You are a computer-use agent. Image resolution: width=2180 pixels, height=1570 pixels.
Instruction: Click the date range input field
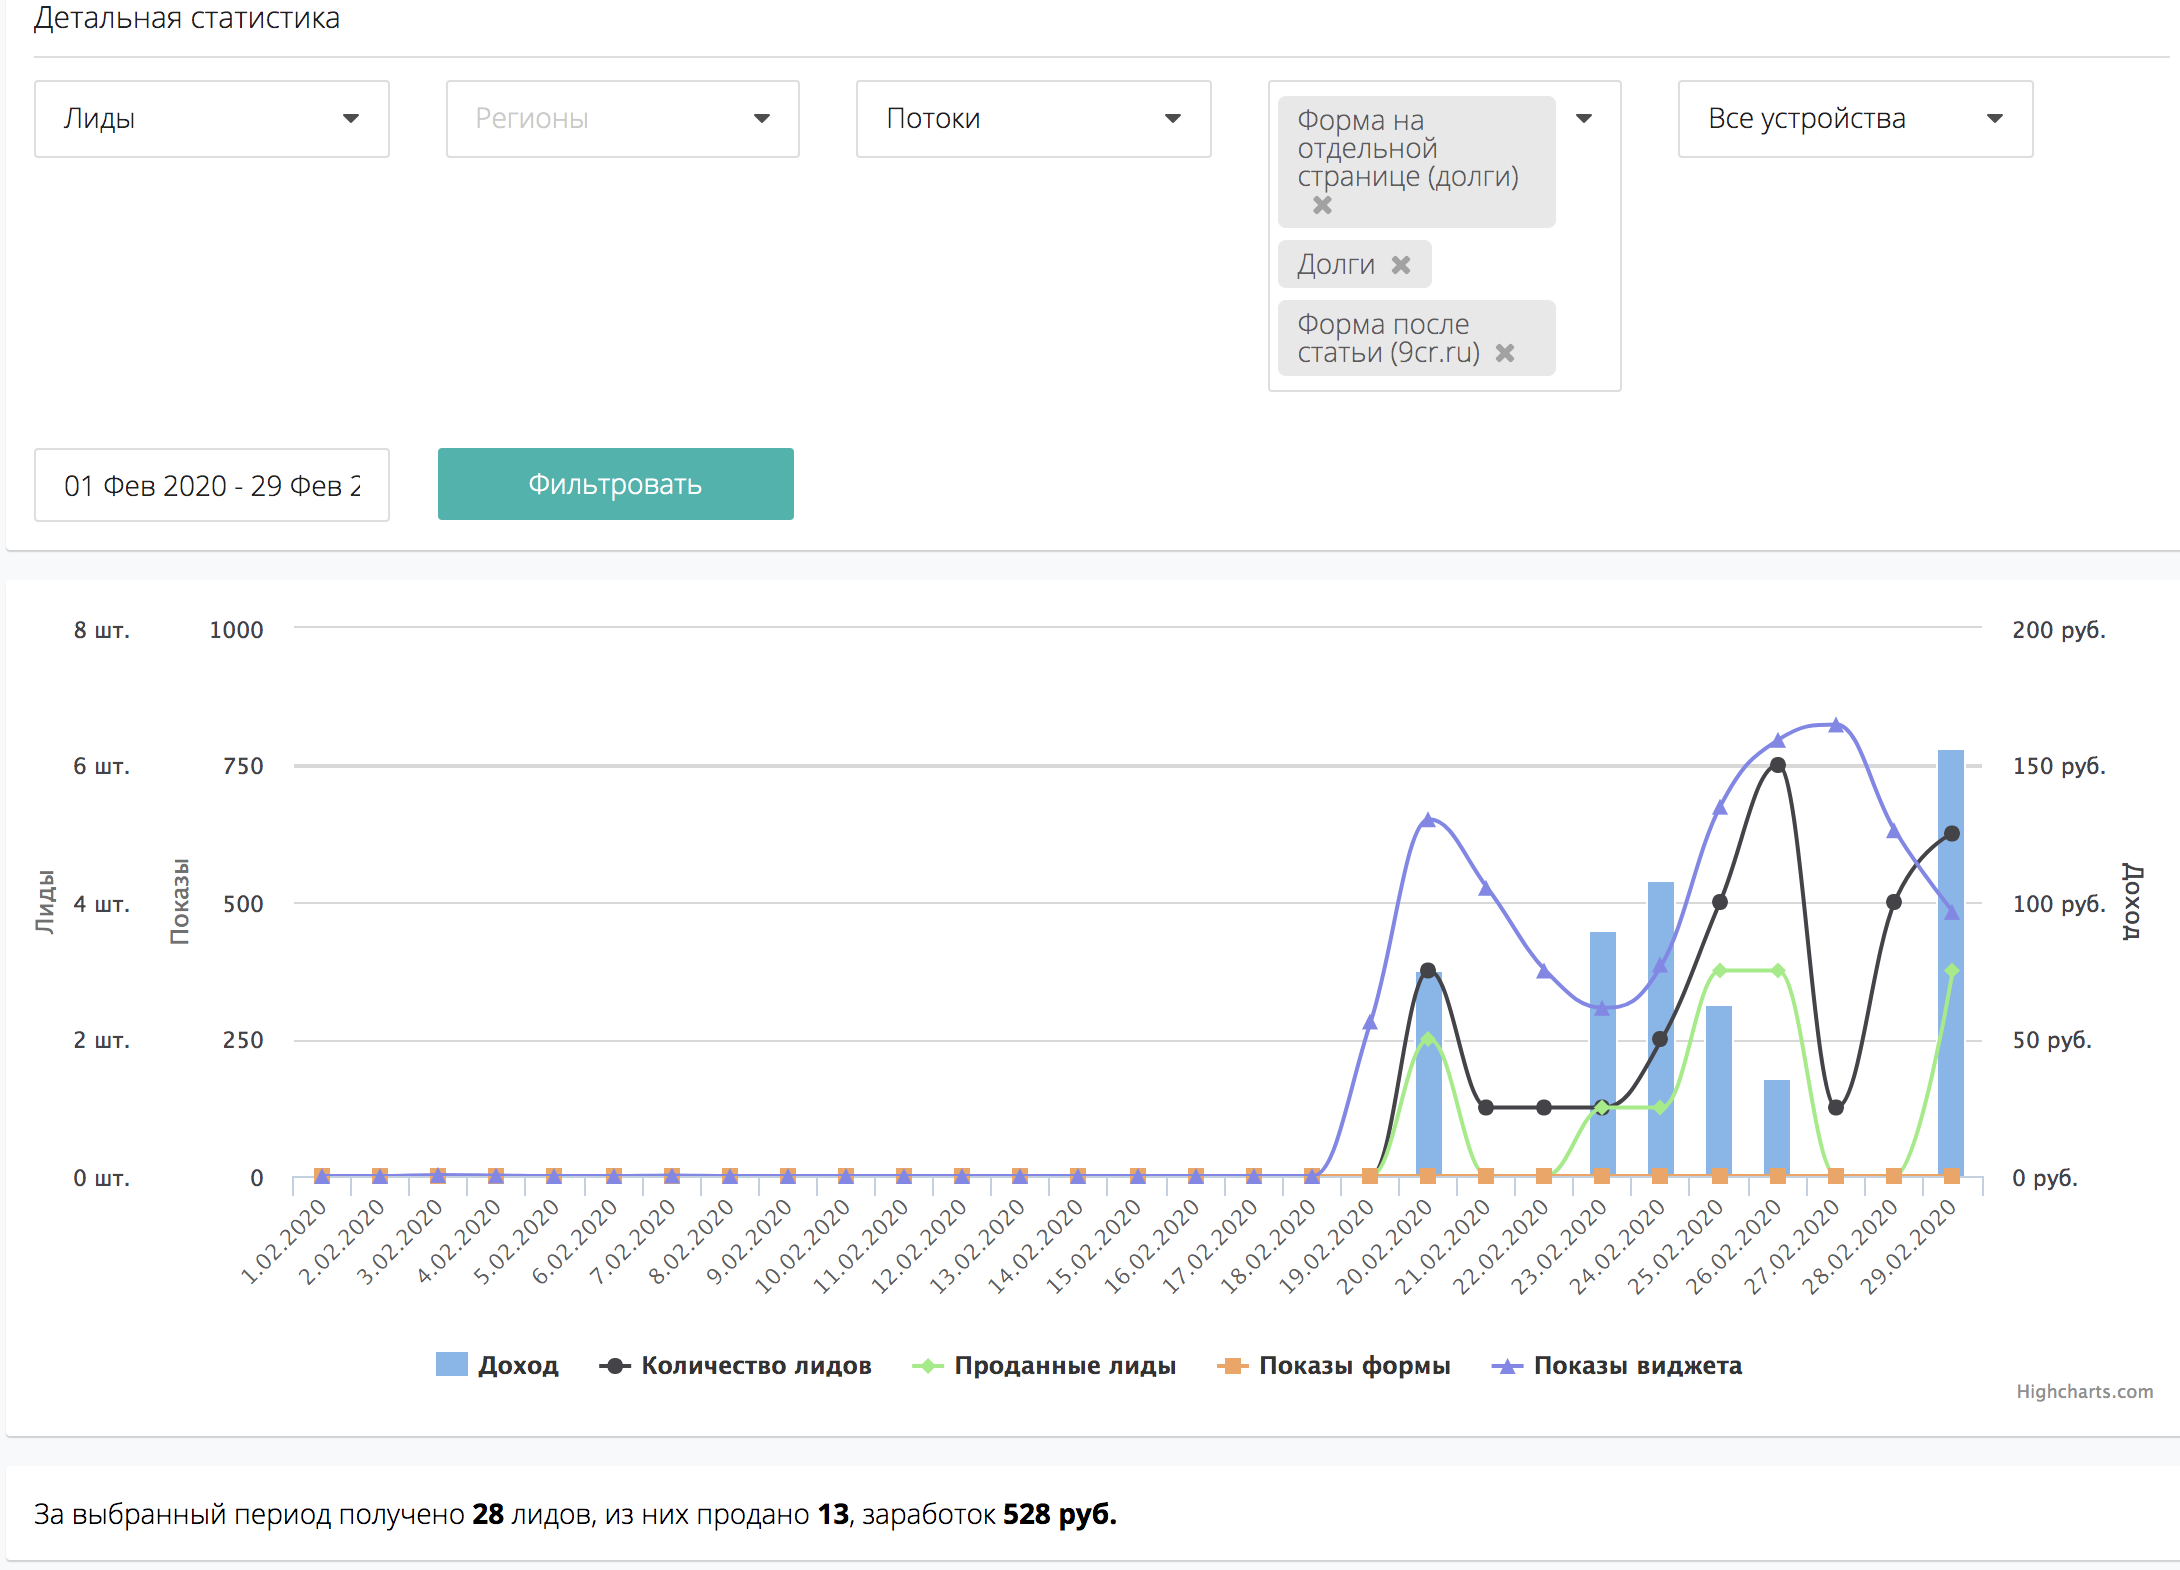[x=211, y=485]
